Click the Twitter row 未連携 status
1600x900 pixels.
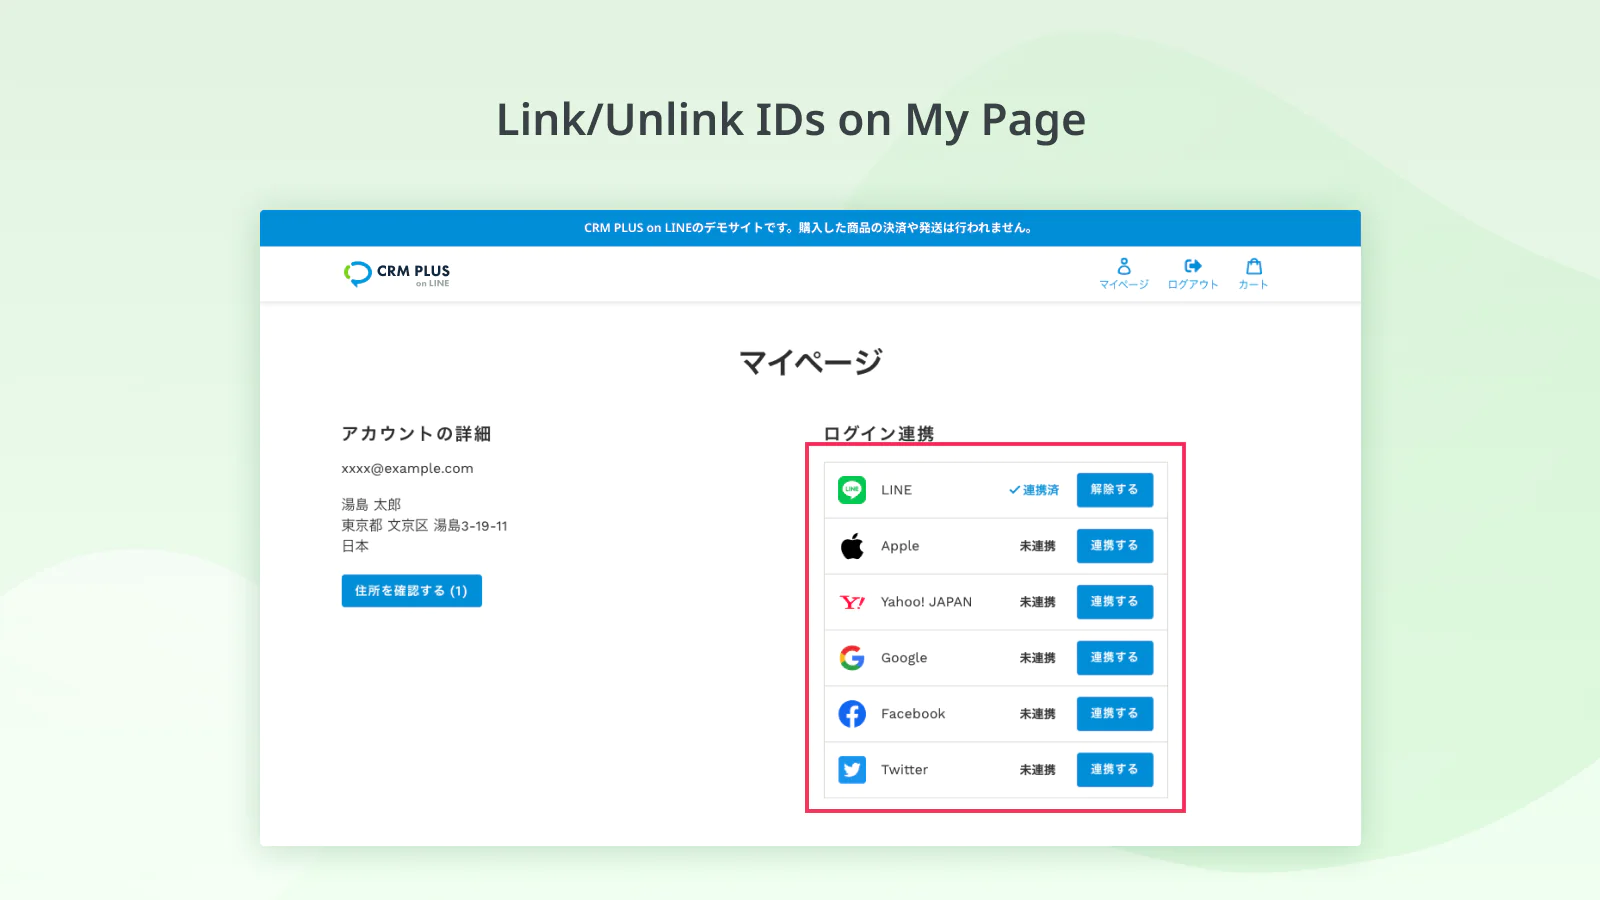(x=1038, y=770)
